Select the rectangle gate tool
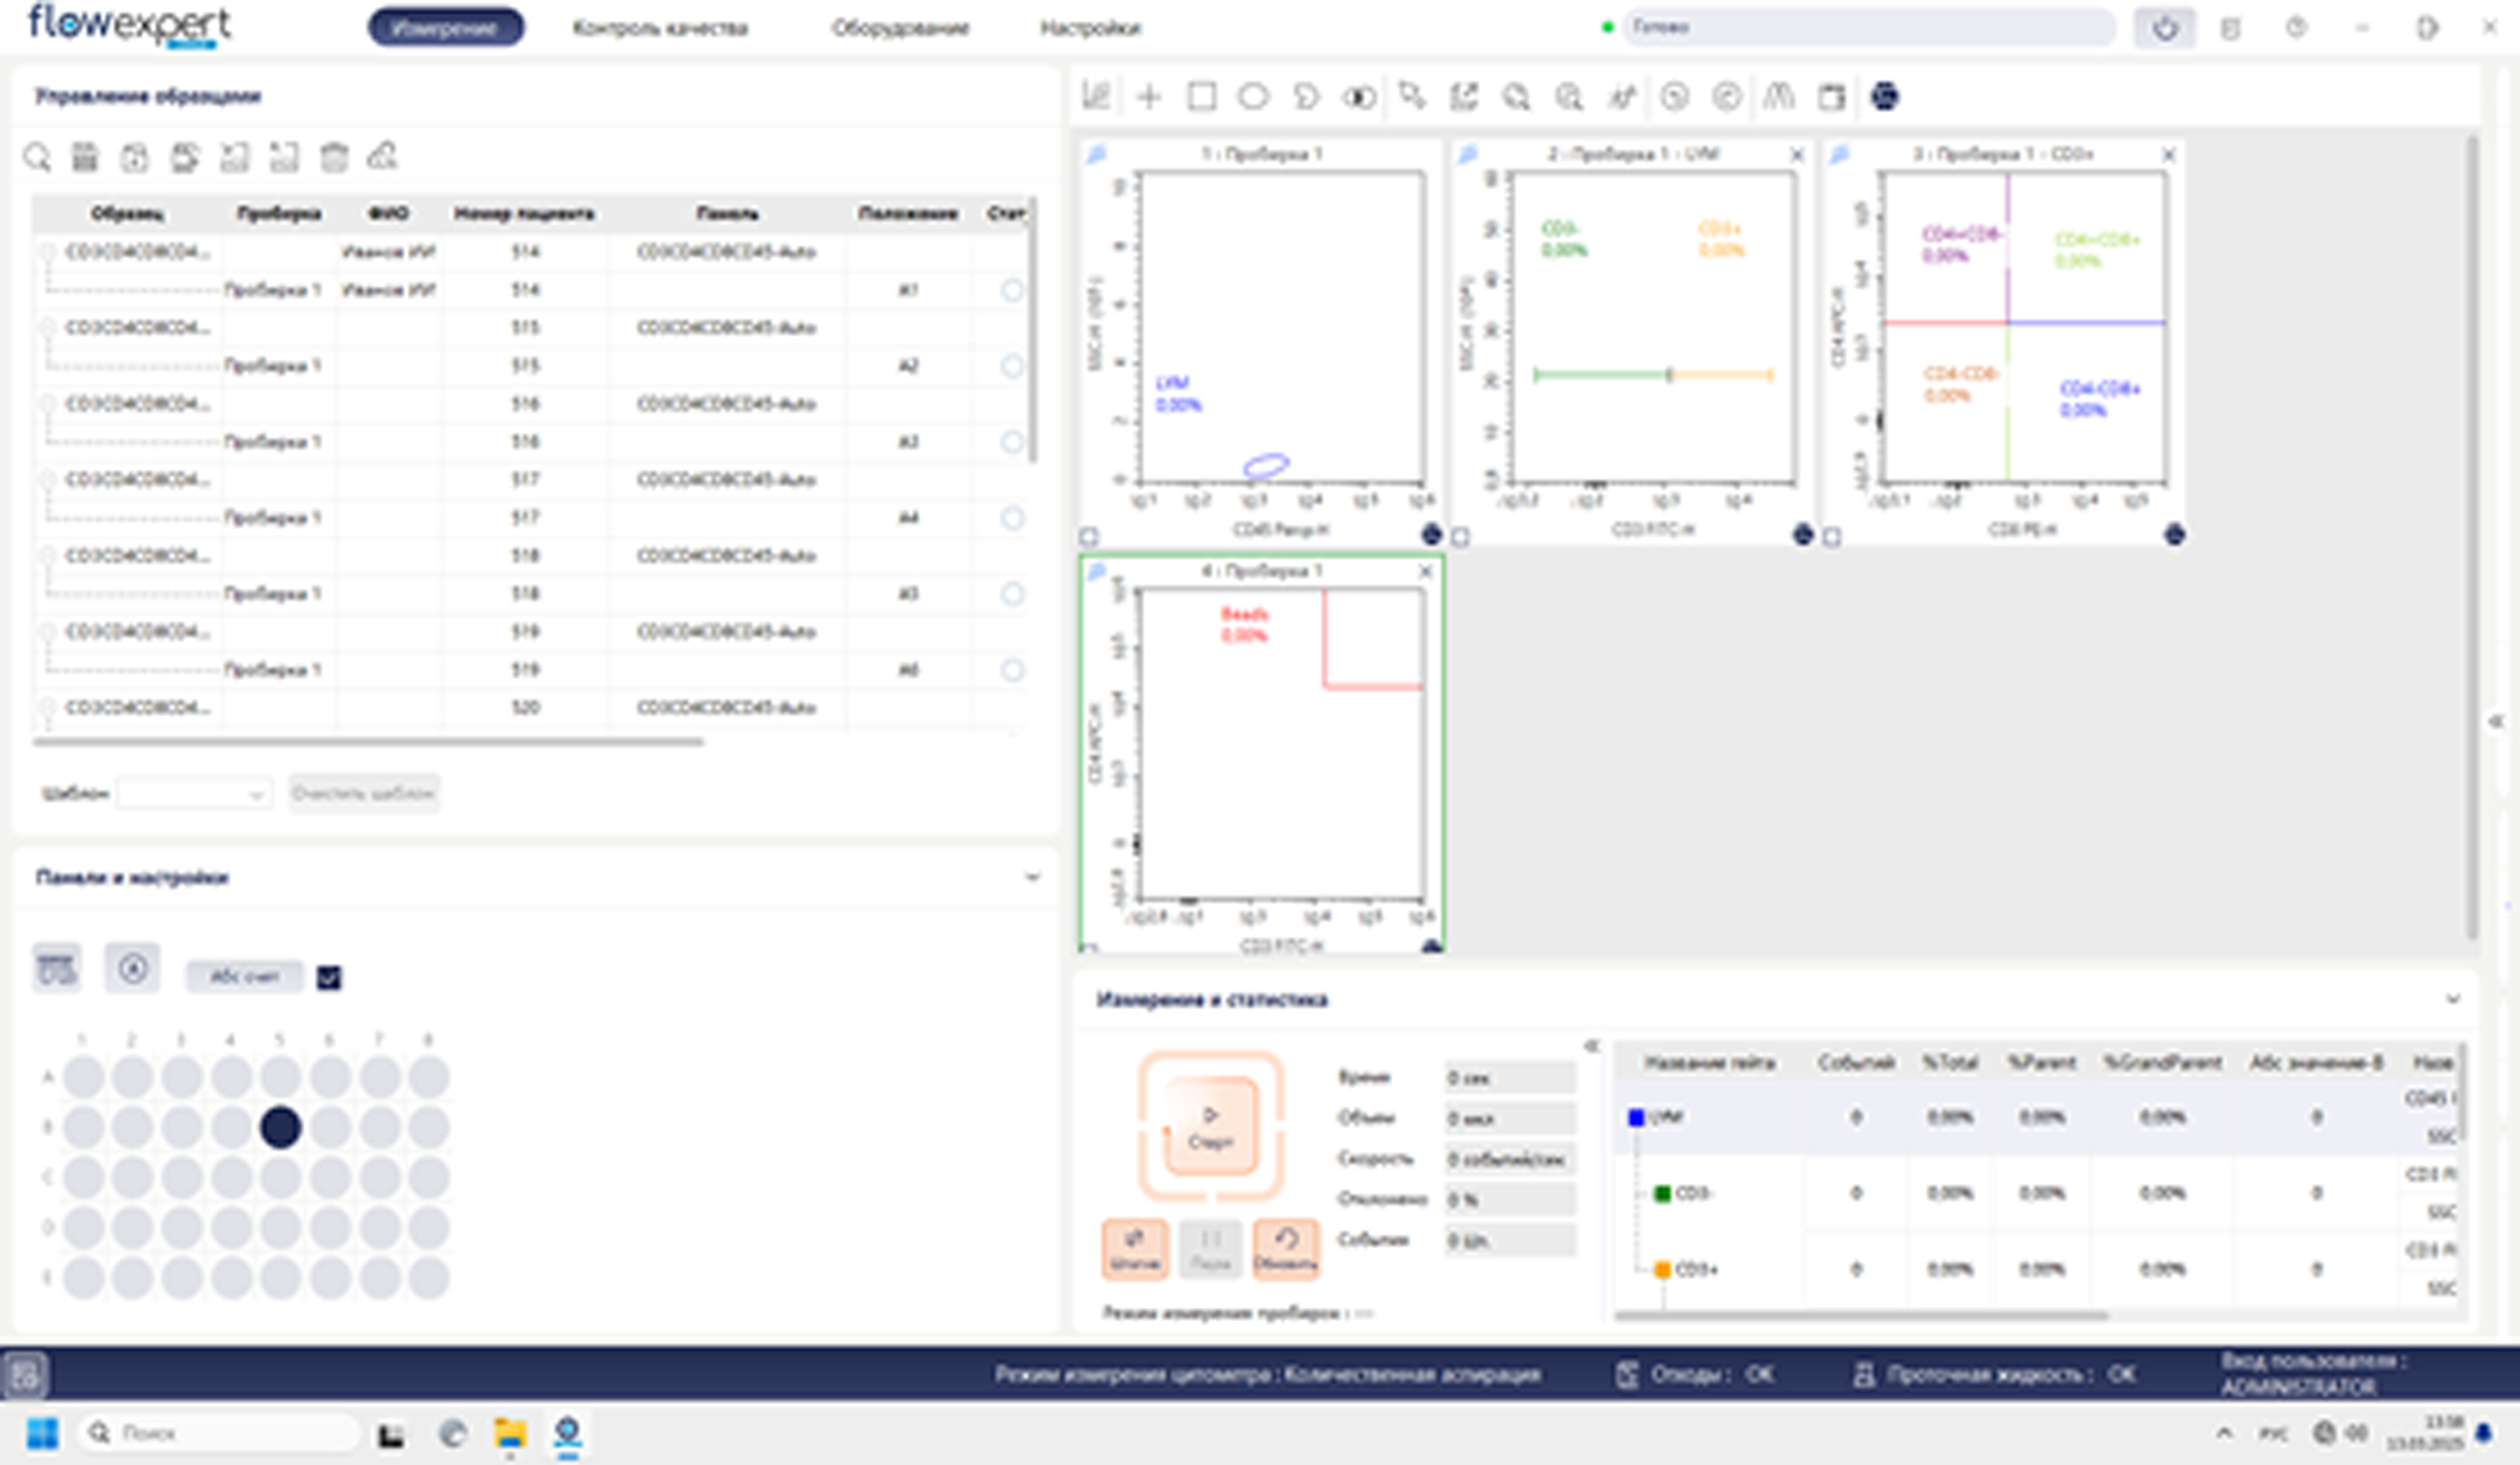2520x1465 pixels. click(1201, 97)
